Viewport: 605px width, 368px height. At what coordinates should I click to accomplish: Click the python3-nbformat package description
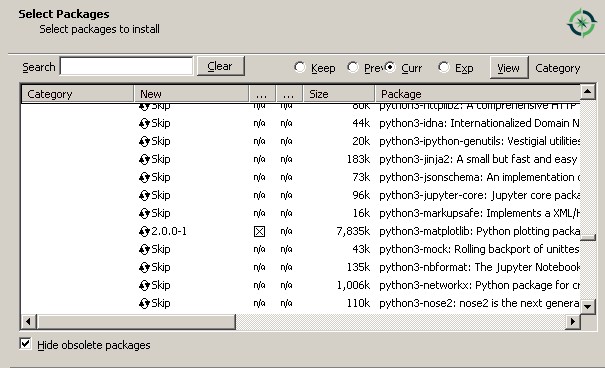tap(479, 267)
